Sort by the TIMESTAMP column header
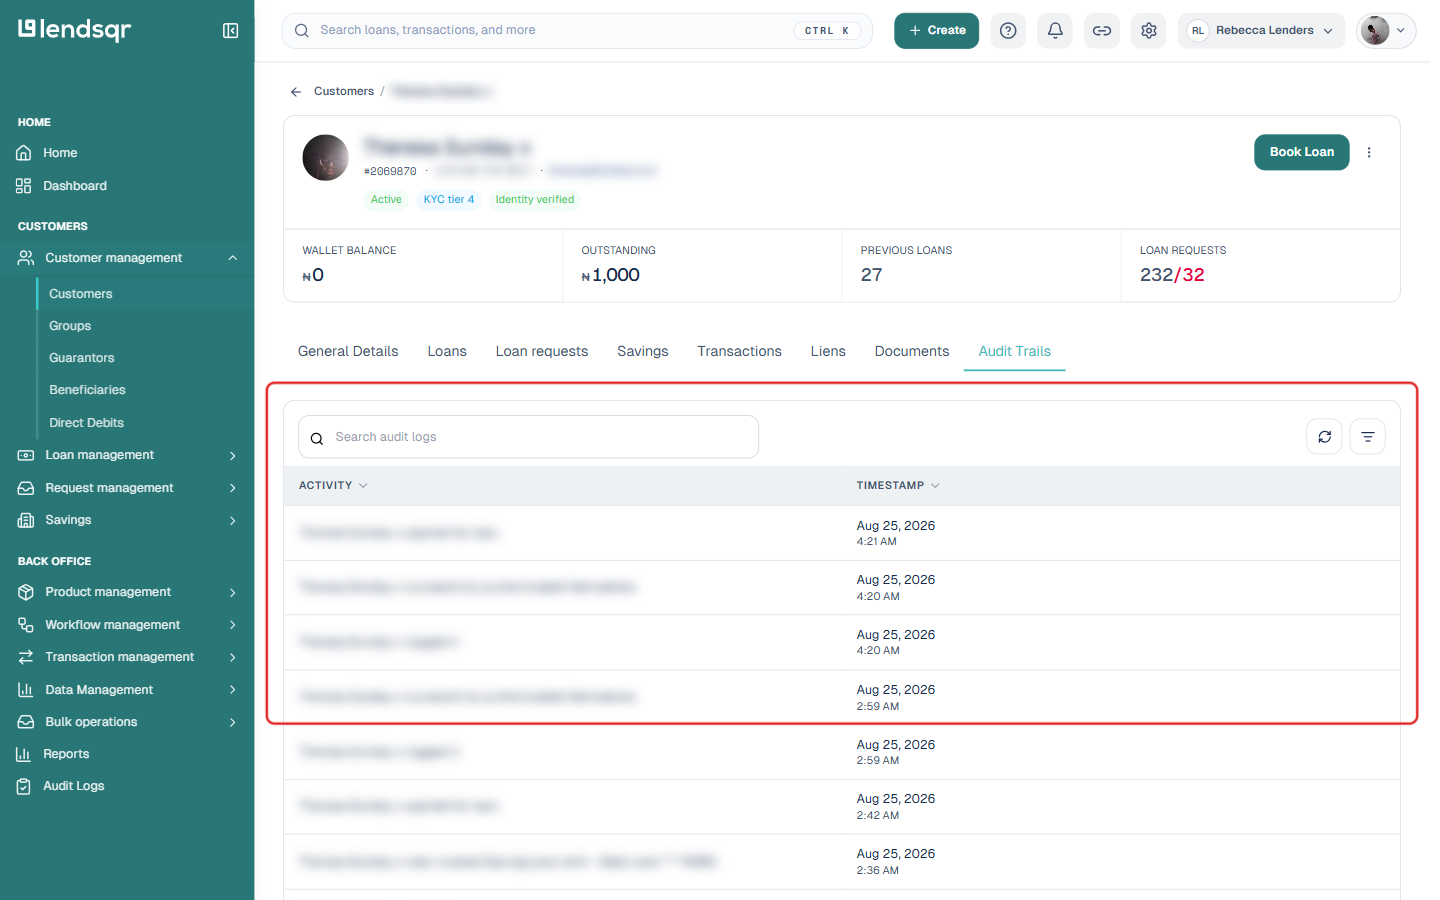The height and width of the screenshot is (900, 1440). pos(898,486)
